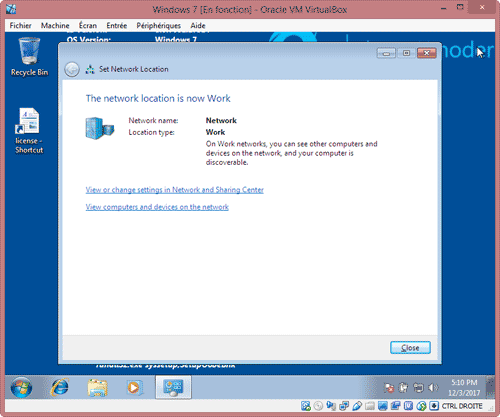Click VirtualBox display indicator
The width and height of the screenshot is (500, 417).
383,406
